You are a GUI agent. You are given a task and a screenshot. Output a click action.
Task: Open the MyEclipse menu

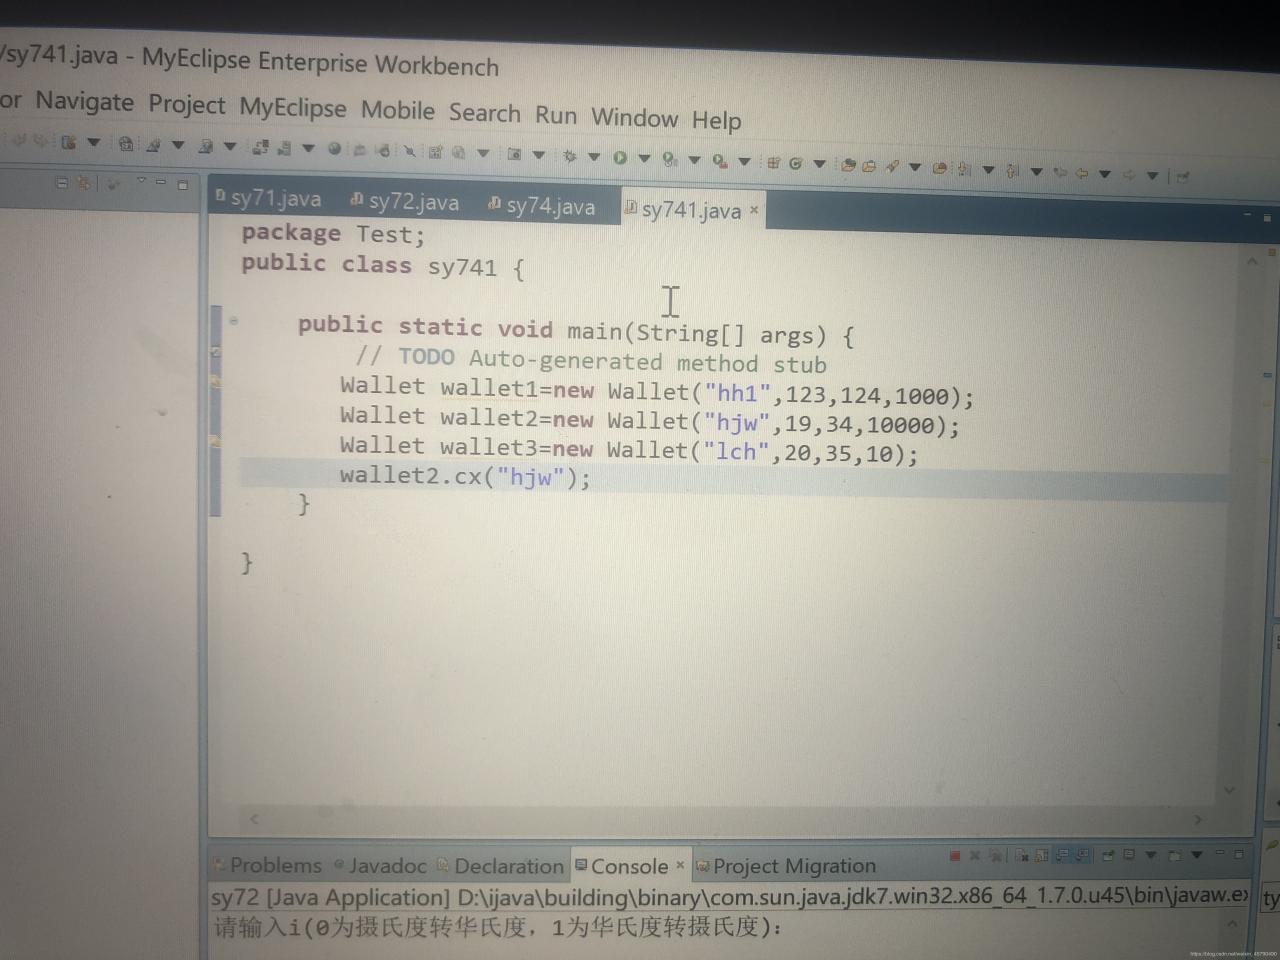pyautogui.click(x=293, y=107)
